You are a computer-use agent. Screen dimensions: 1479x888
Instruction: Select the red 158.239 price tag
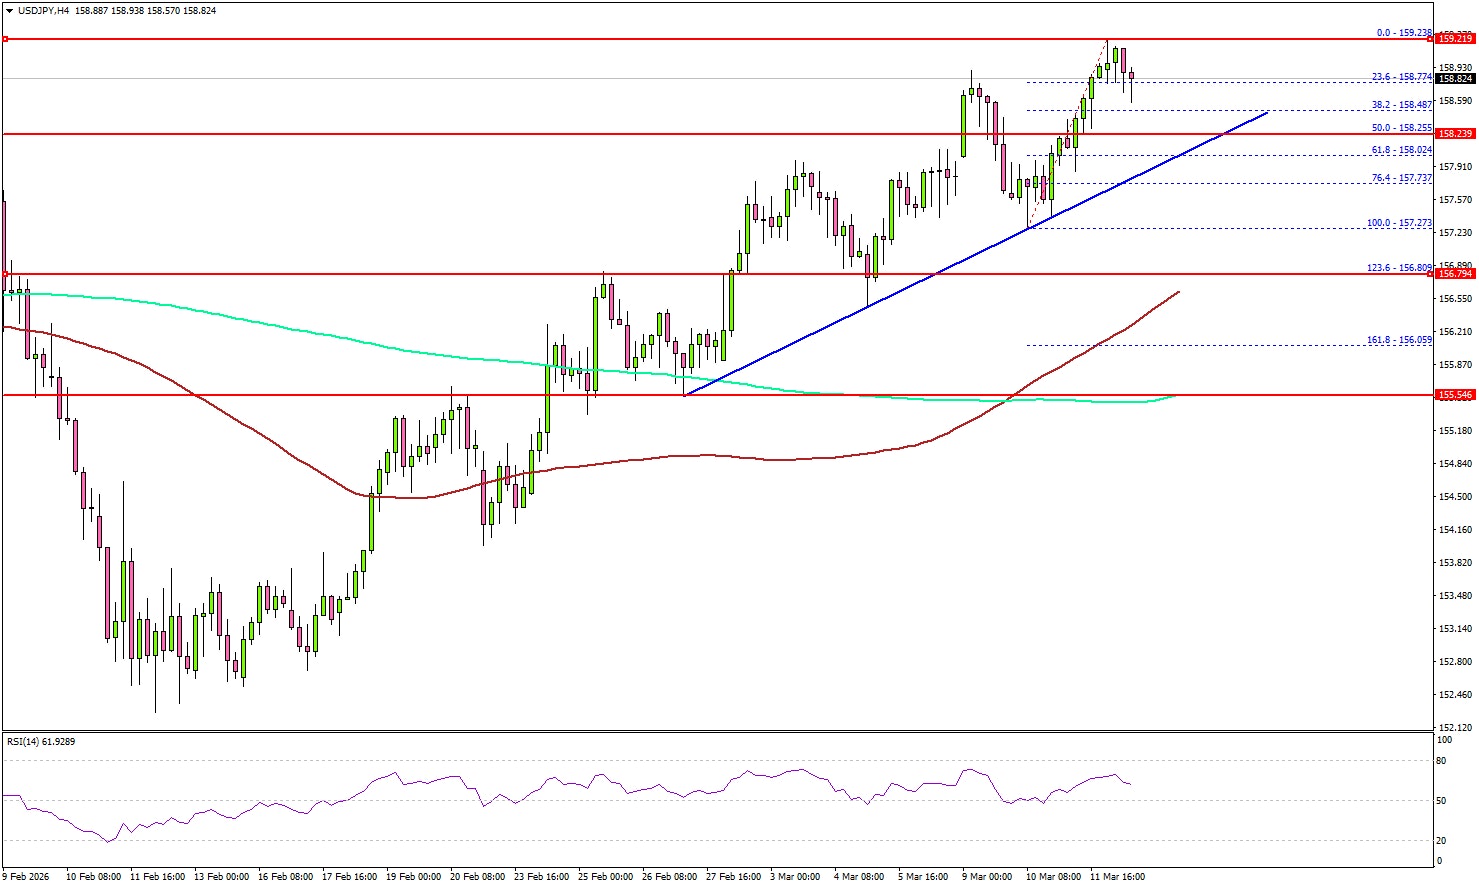[1454, 133]
